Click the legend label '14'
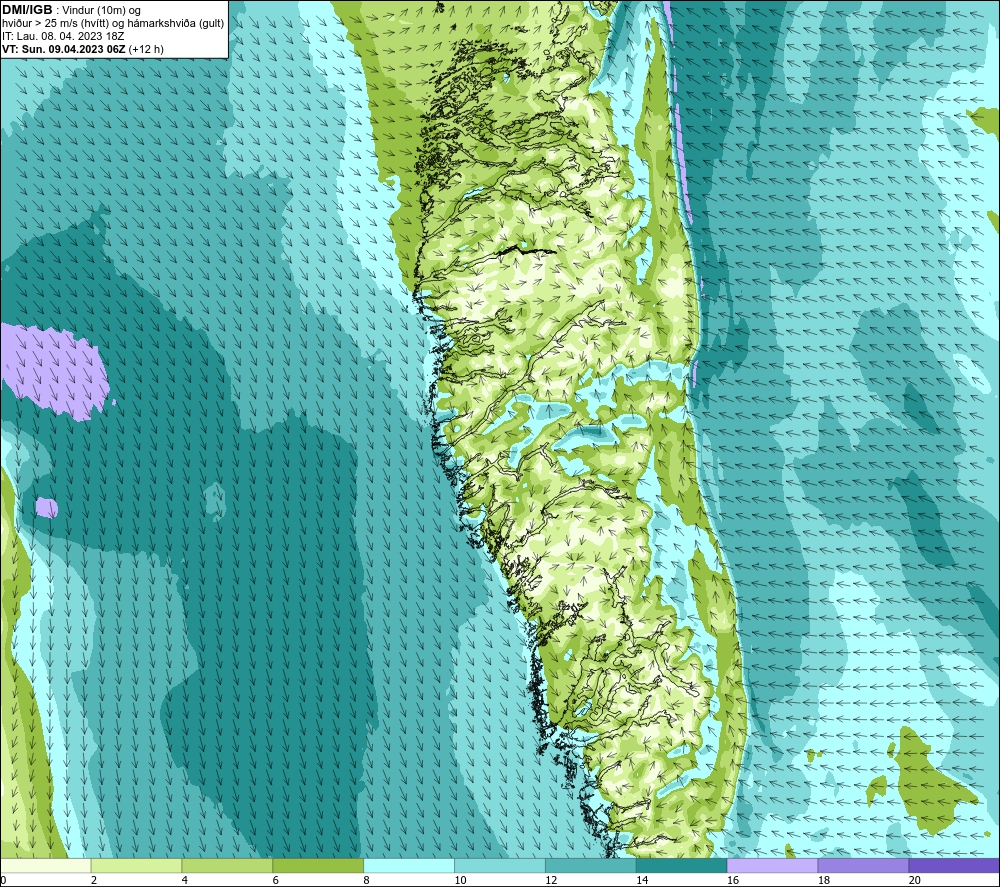The height and width of the screenshot is (887, 1000). pyautogui.click(x=642, y=880)
